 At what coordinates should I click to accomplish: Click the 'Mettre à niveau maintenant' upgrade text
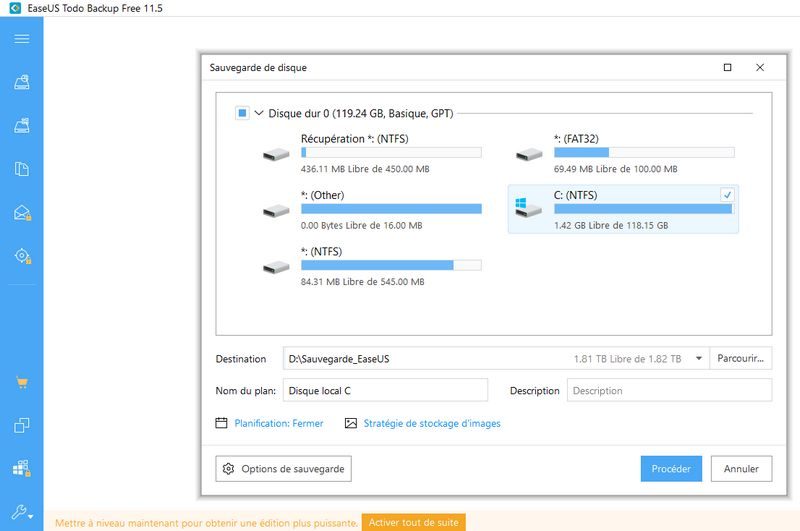coord(206,523)
